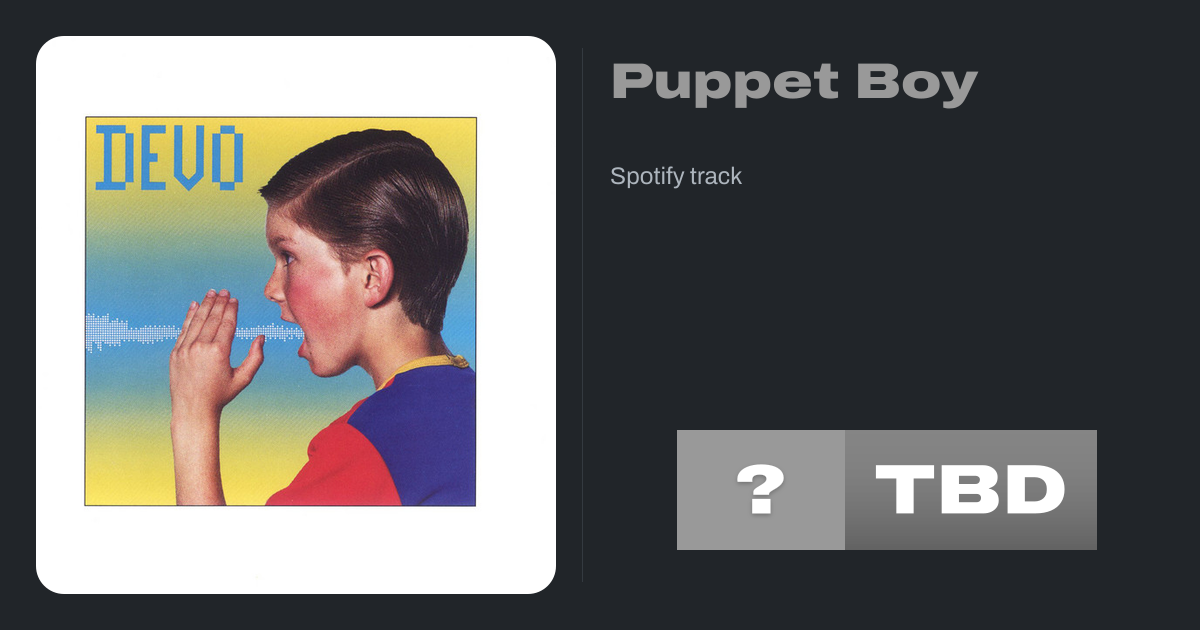The height and width of the screenshot is (630, 1200).
Task: Open the Puppet Boy track title
Action: point(794,83)
